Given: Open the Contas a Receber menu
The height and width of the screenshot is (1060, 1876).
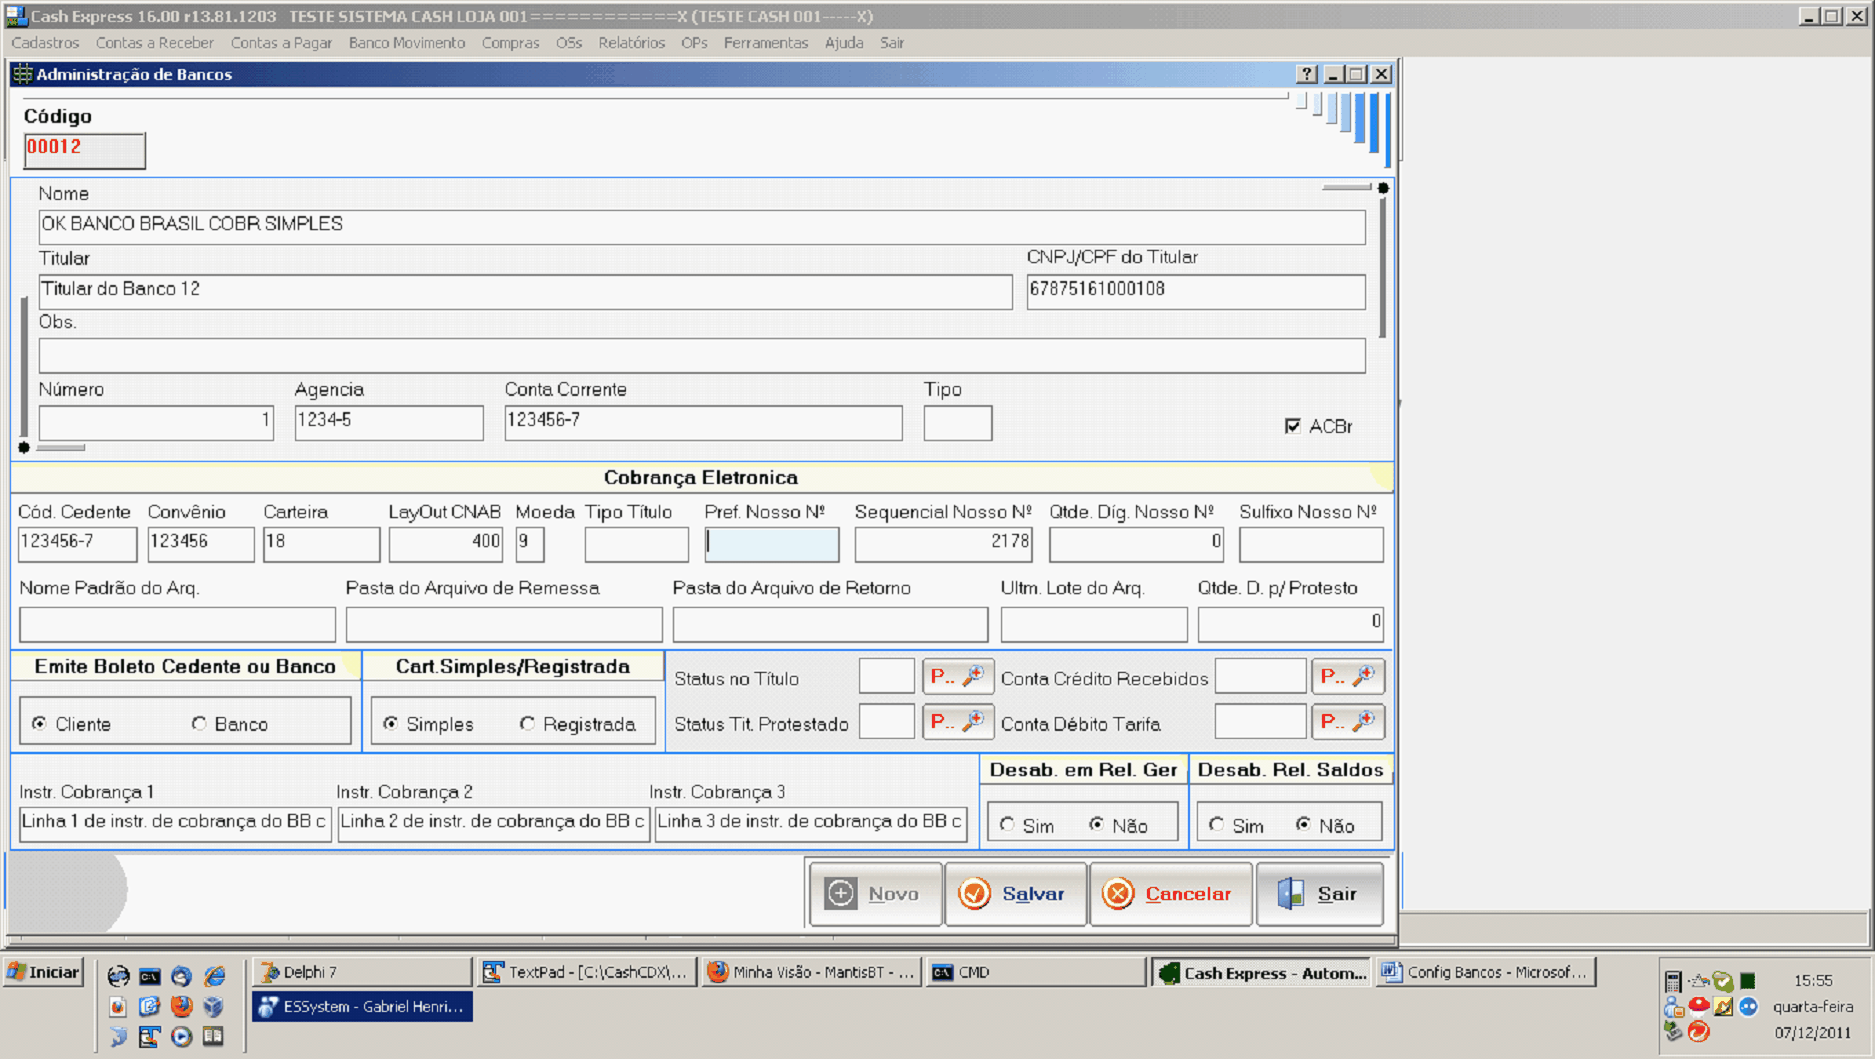Looking at the screenshot, I should pos(154,43).
